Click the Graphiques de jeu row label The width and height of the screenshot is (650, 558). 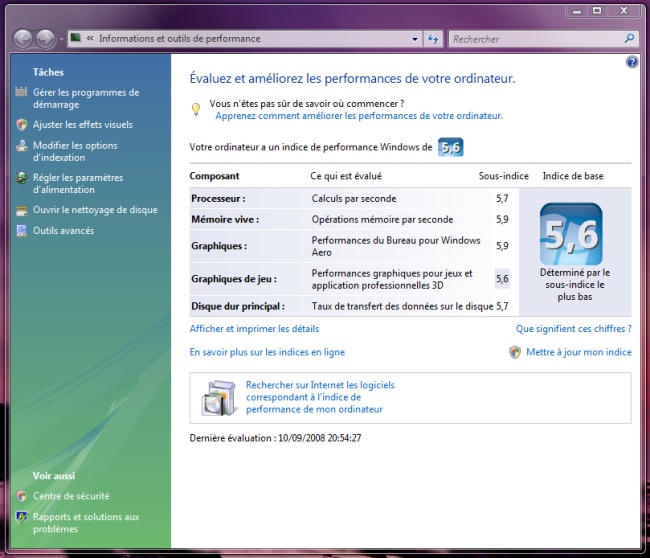234,279
